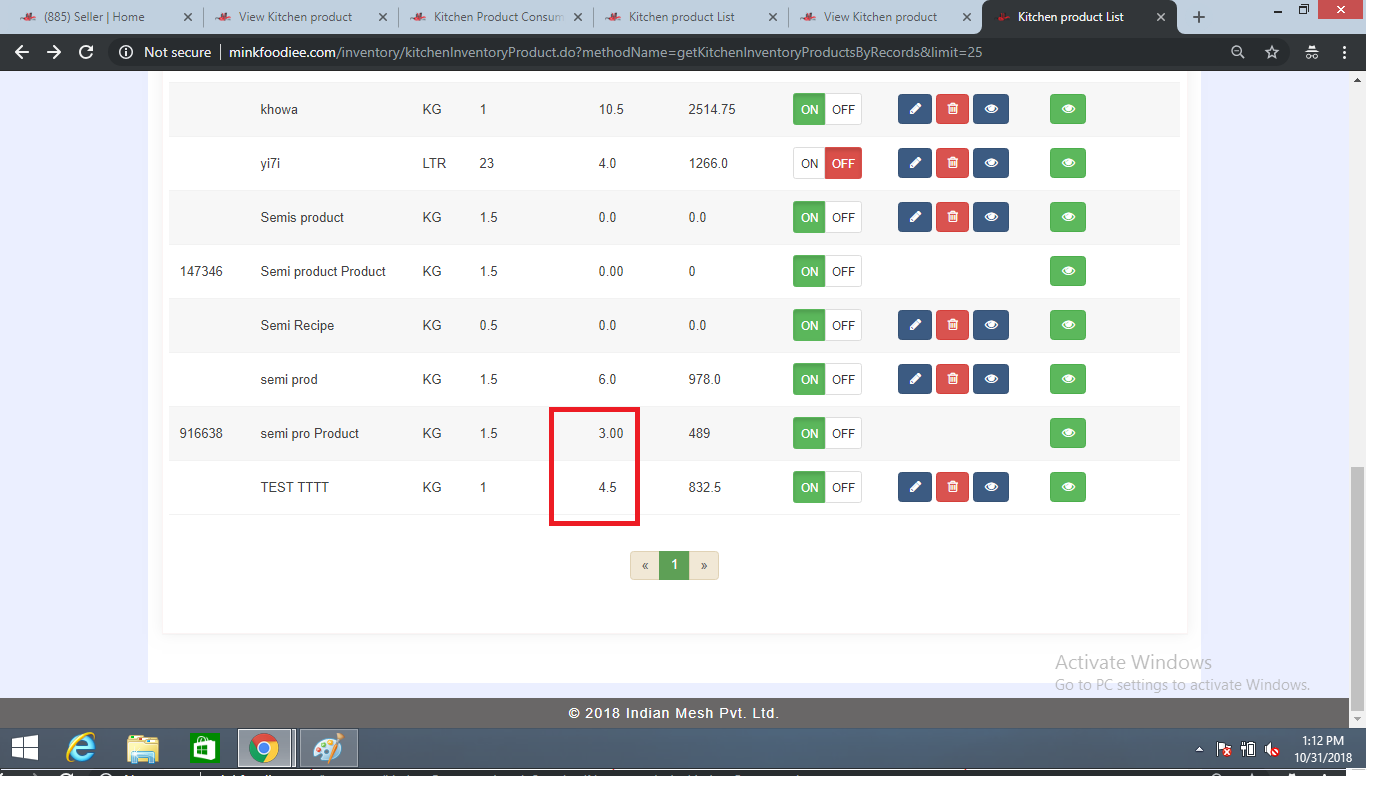Viewport: 1380px width, 796px height.
Task: Delete the Semi Recipe row
Action: click(x=952, y=325)
